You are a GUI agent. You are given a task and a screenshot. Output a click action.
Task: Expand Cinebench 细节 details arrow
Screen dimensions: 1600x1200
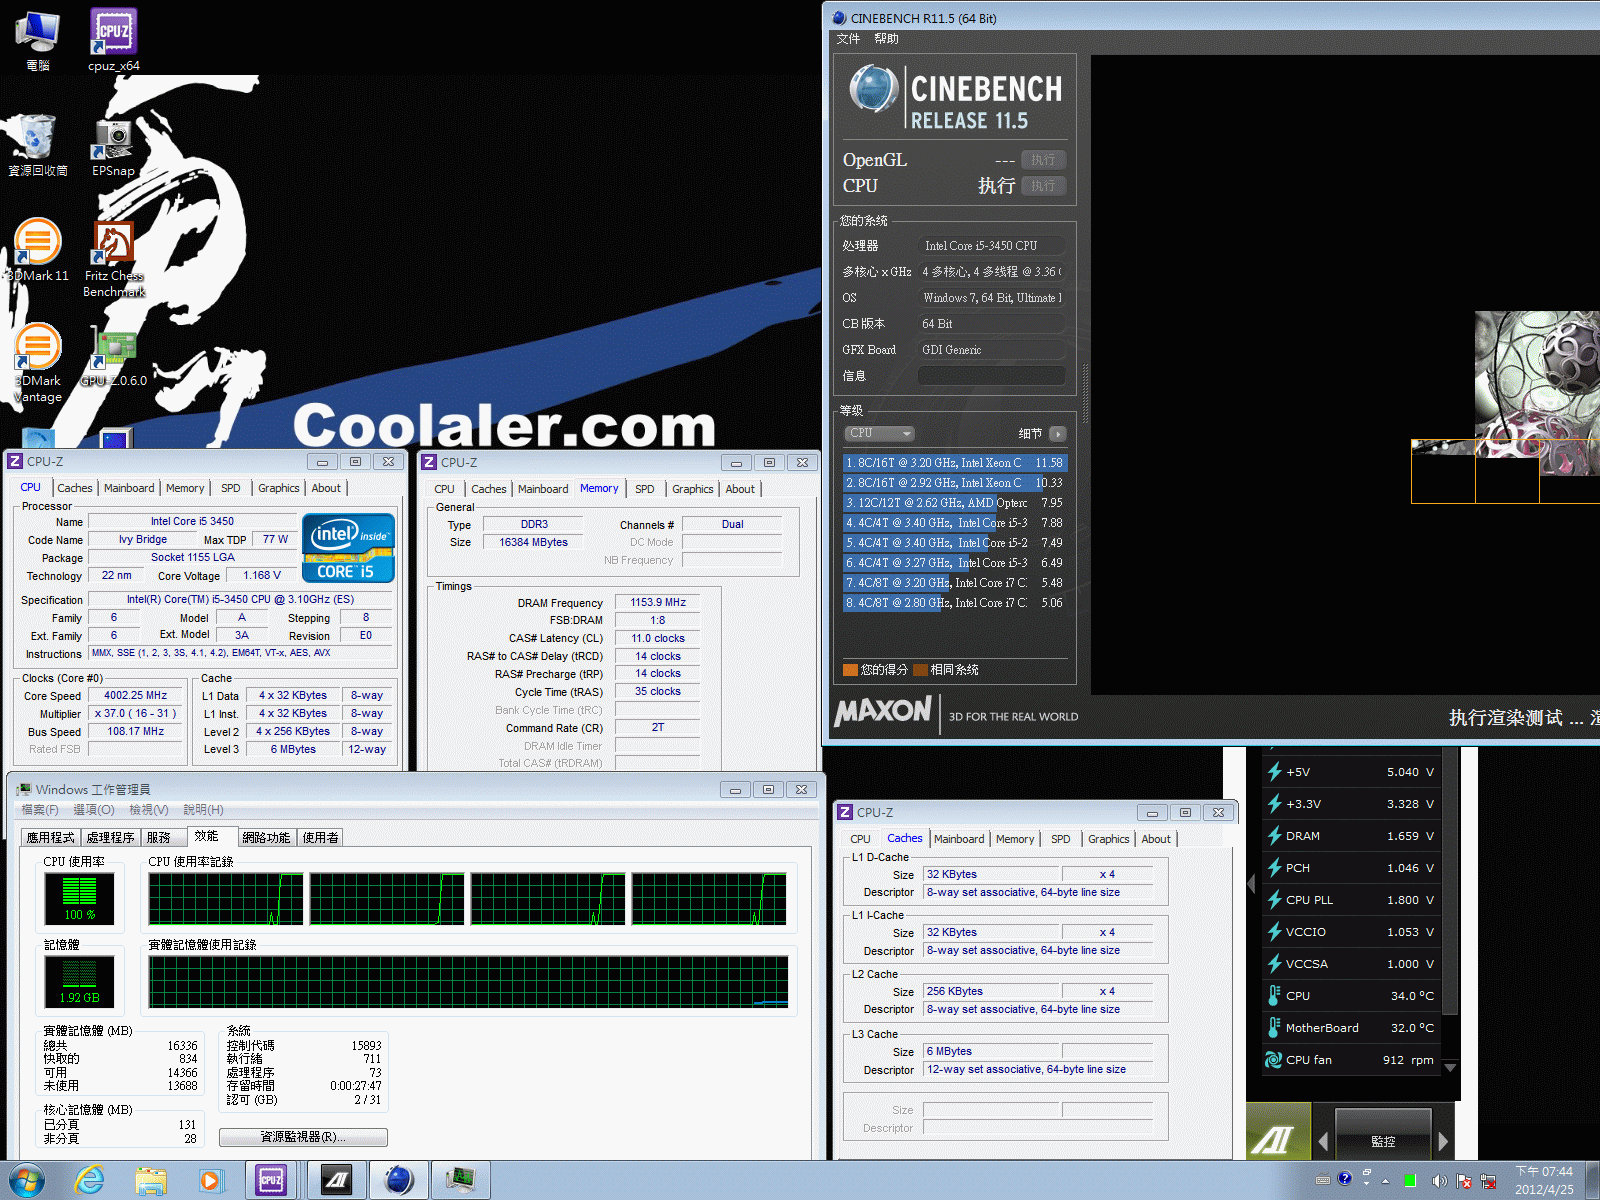(1058, 434)
